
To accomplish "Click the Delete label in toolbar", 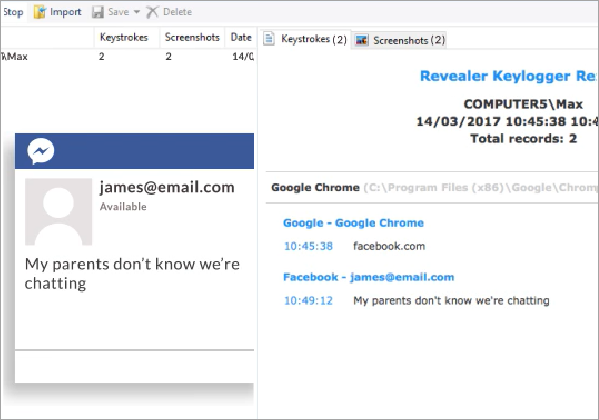I will [x=177, y=12].
